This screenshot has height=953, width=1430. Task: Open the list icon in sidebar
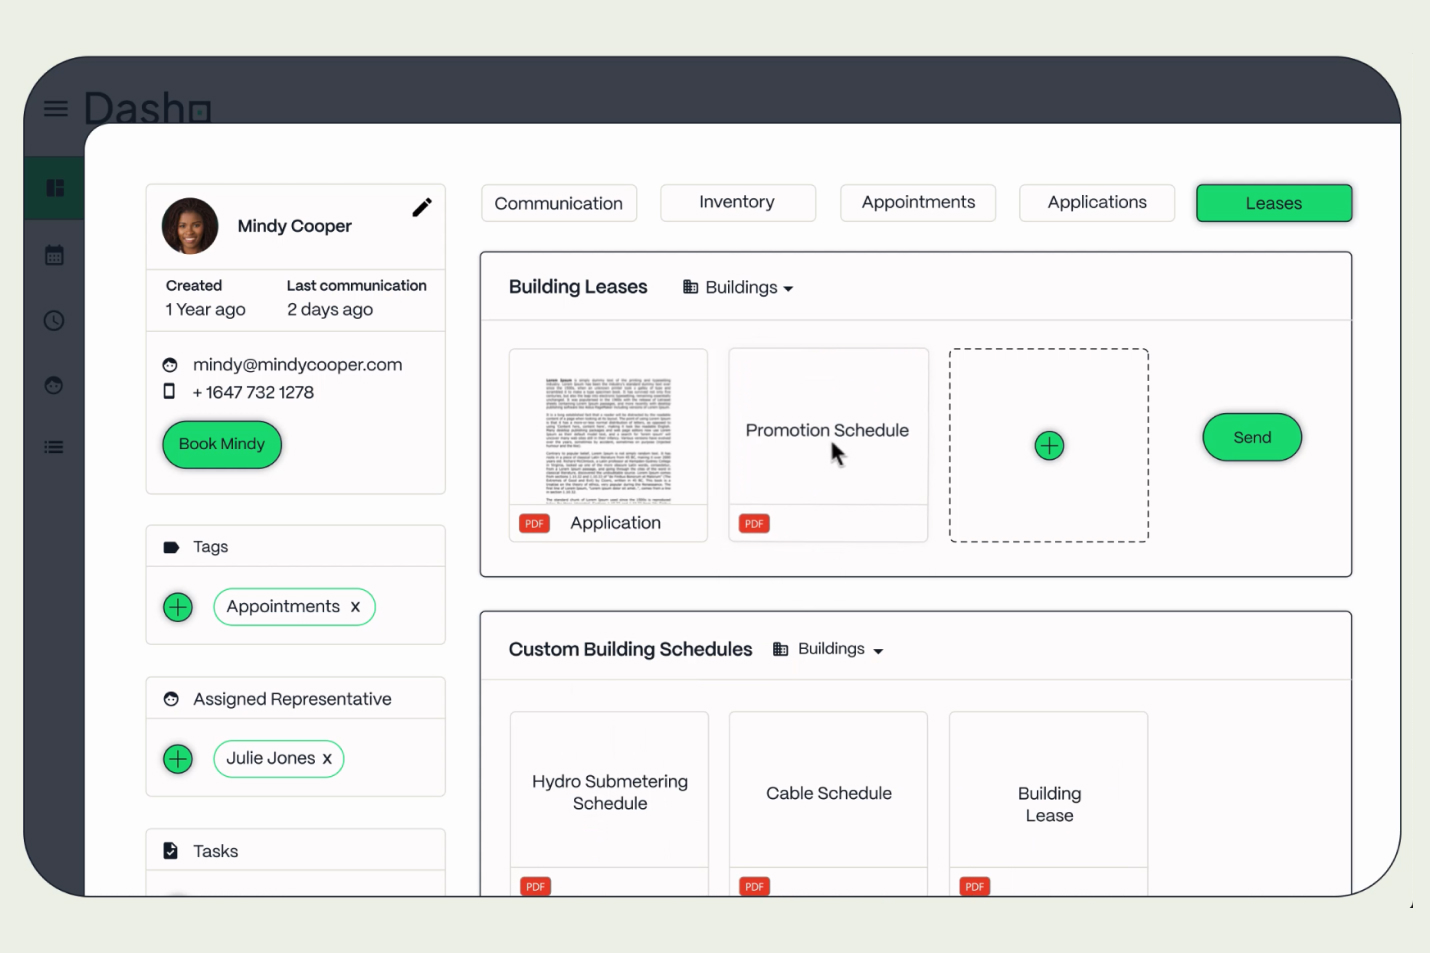pos(54,447)
